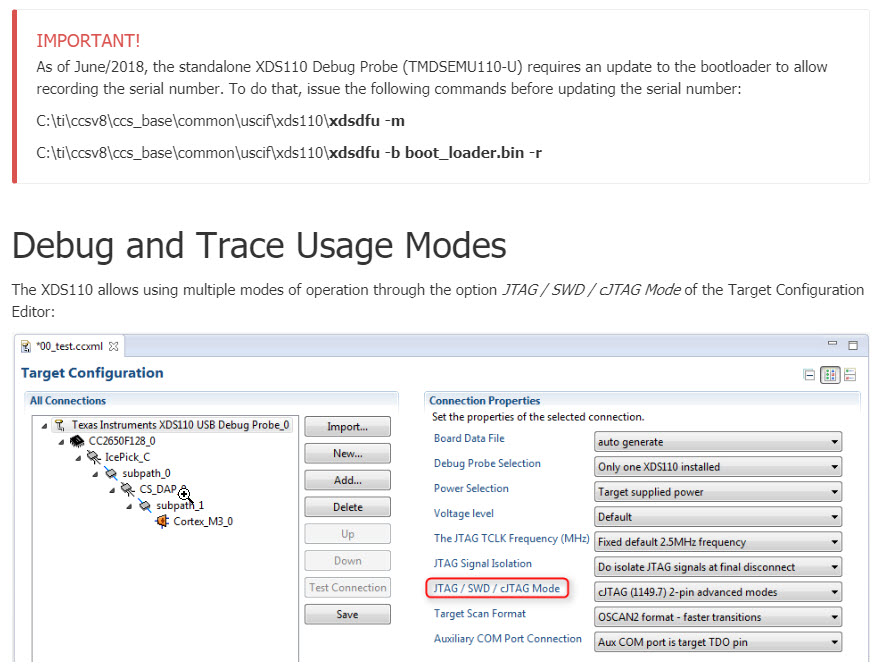The width and height of the screenshot is (882, 671).
Task: Click the All Connections section header
Action: click(68, 400)
